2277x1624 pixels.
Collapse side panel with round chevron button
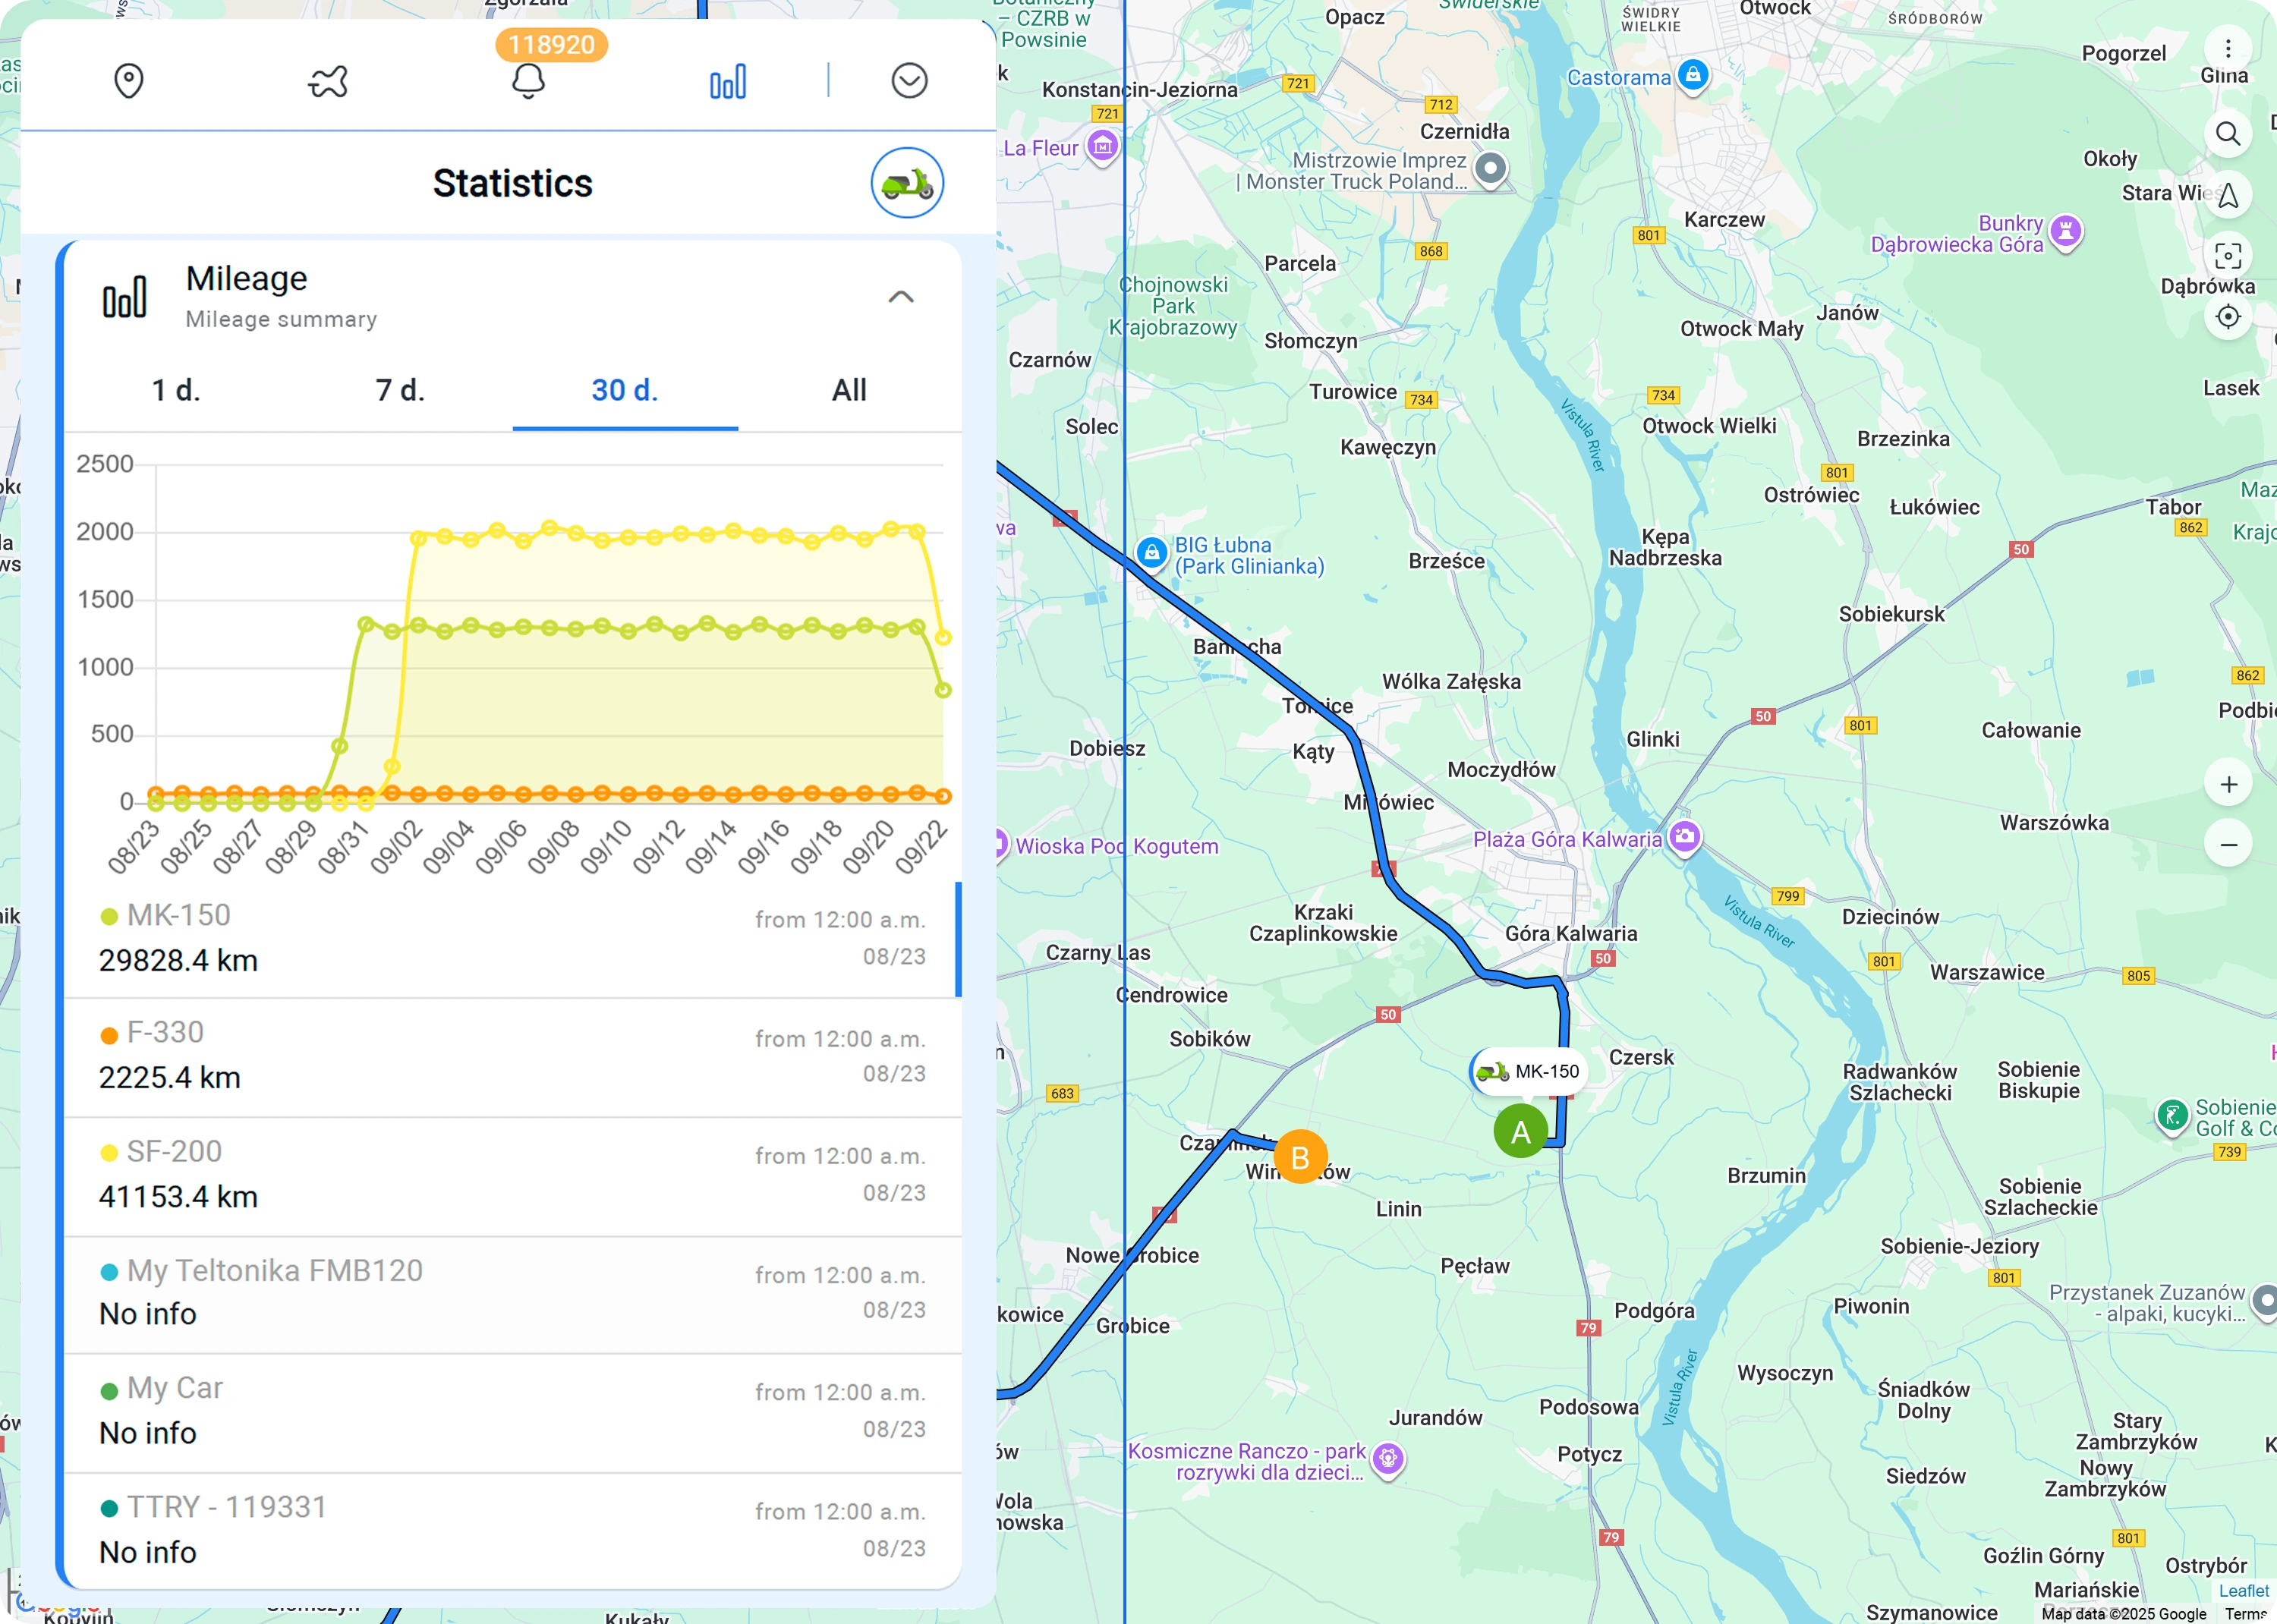coord(909,81)
